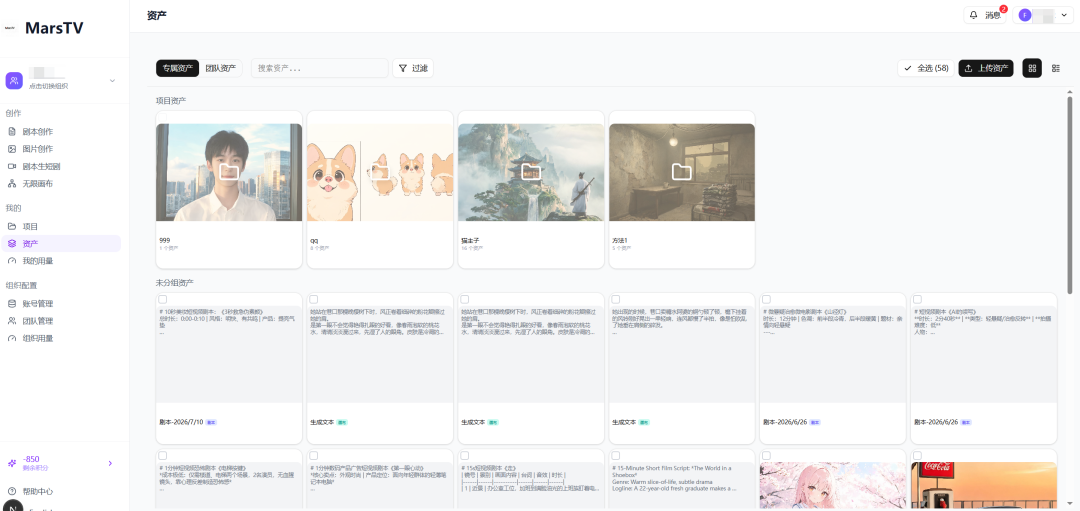Click the folder icon on the 猫主子 project

pyautogui.click(x=531, y=171)
